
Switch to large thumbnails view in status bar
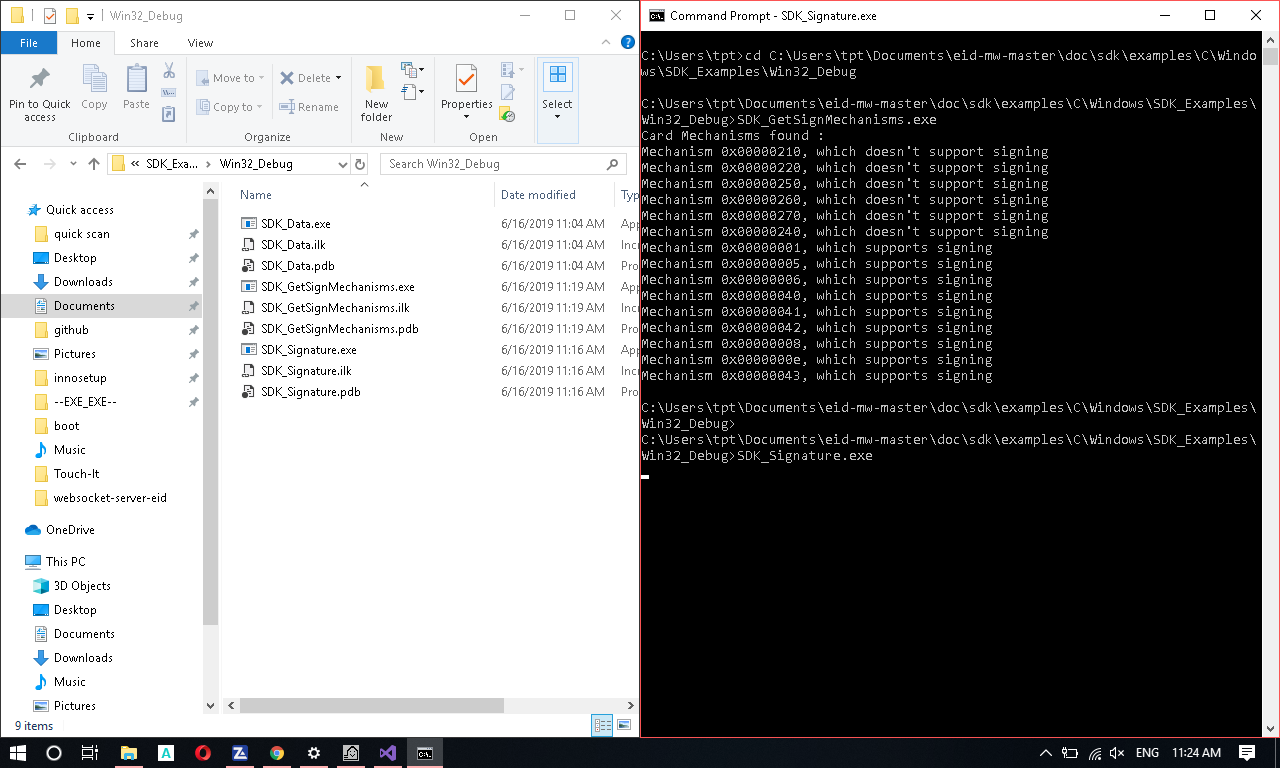pos(621,725)
